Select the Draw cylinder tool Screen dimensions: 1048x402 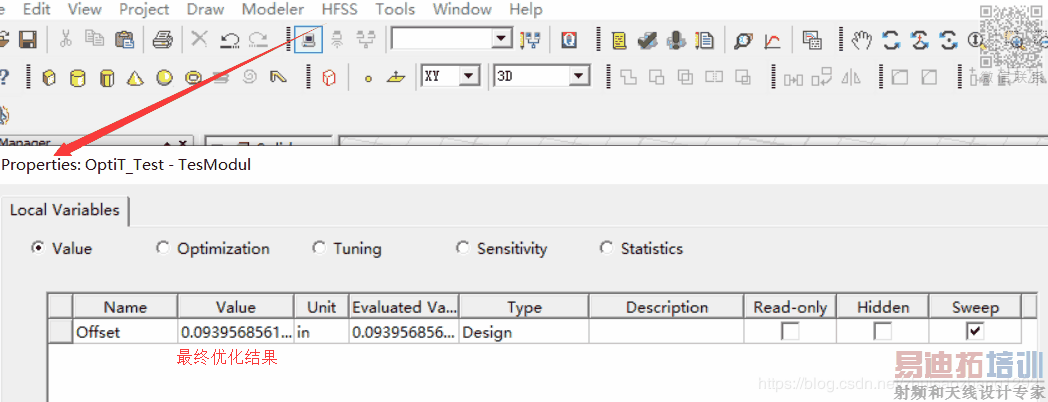point(78,78)
